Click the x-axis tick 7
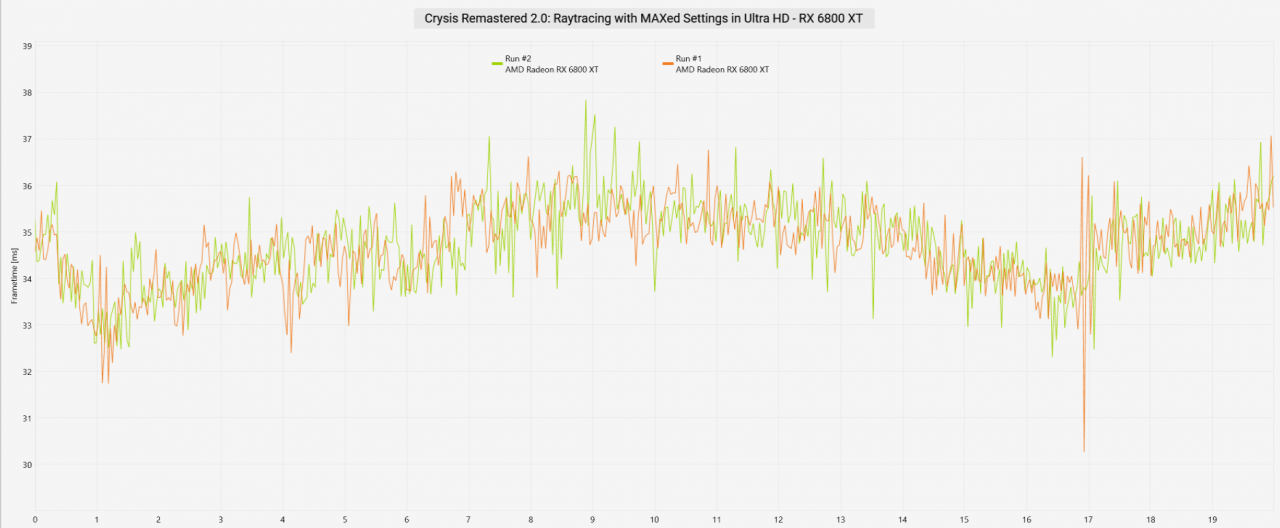 [469, 520]
